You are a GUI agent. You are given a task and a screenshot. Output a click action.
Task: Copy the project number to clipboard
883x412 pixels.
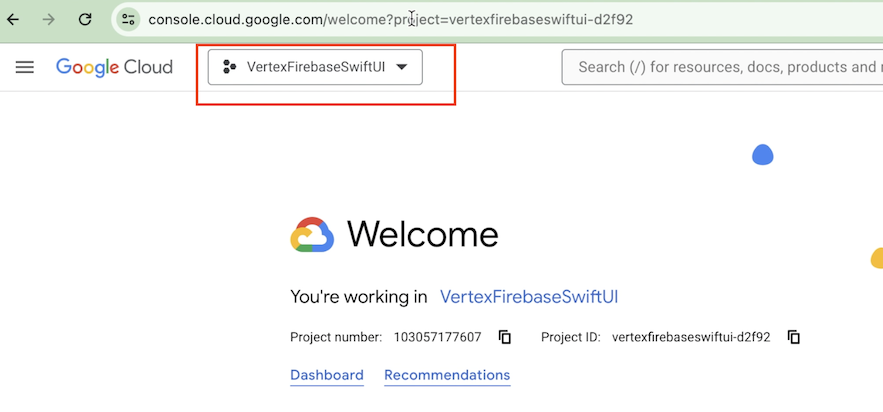tap(505, 337)
